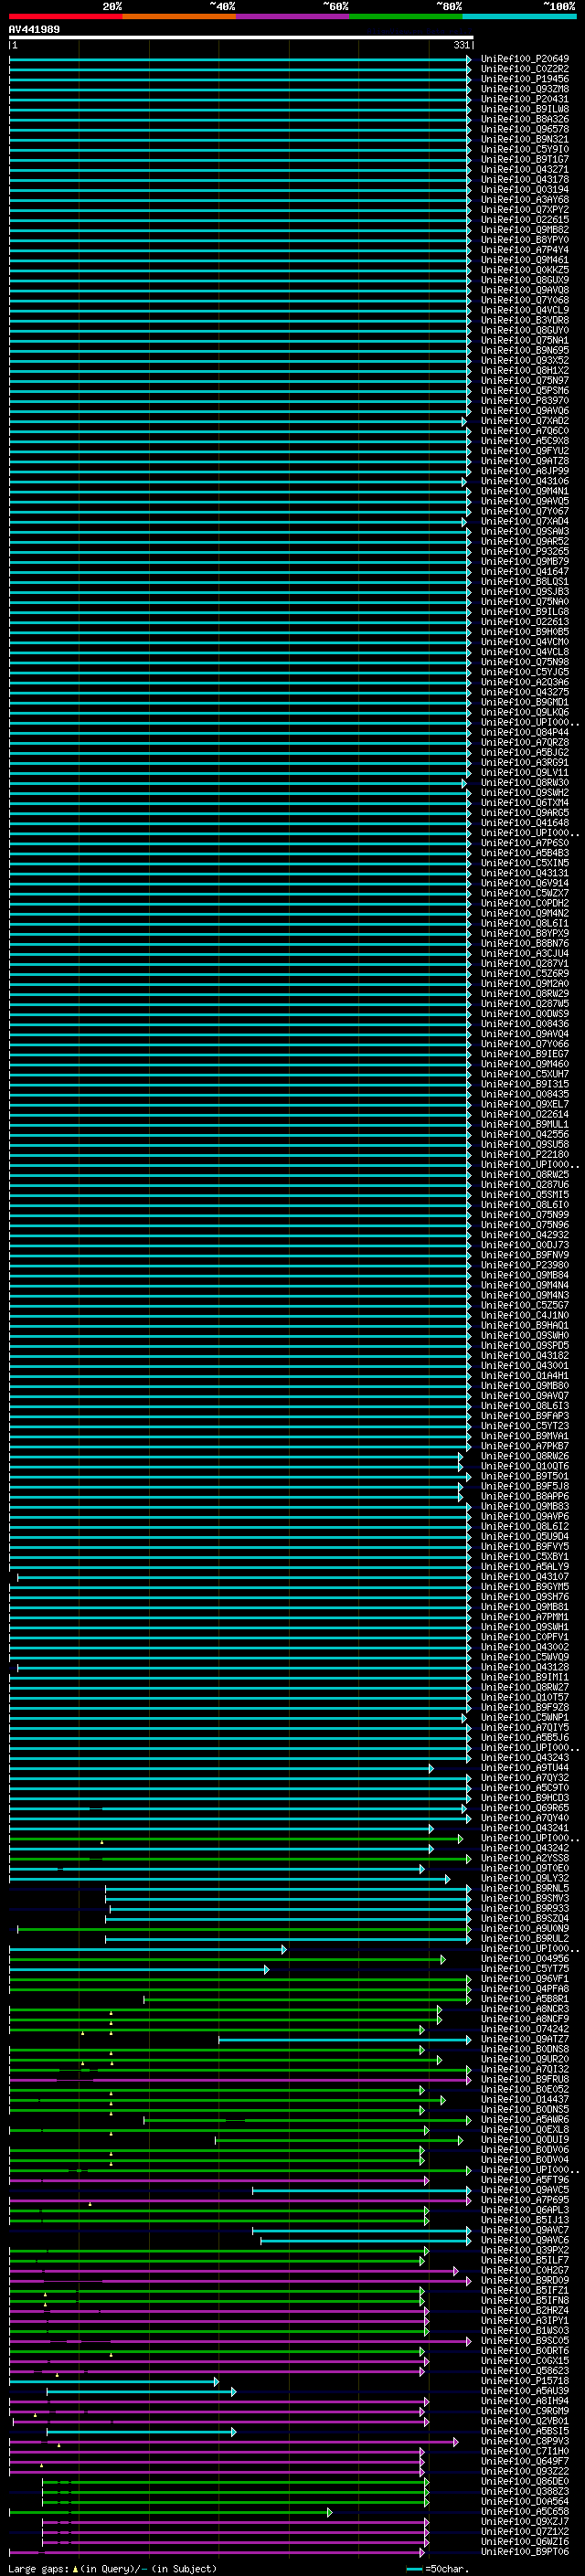Click the white query sequence ruler bar

[x=241, y=38]
